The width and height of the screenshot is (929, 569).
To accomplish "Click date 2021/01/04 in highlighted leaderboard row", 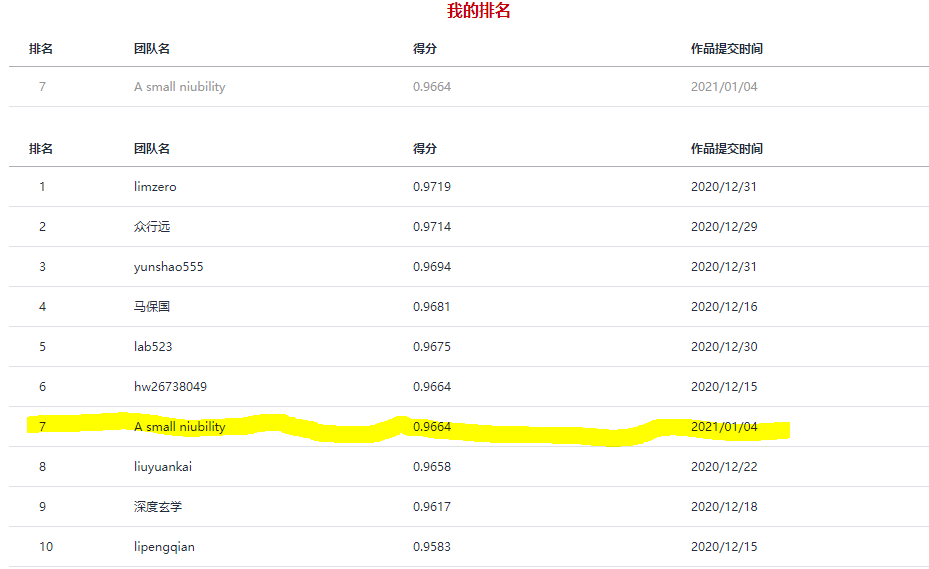I will [x=724, y=427].
